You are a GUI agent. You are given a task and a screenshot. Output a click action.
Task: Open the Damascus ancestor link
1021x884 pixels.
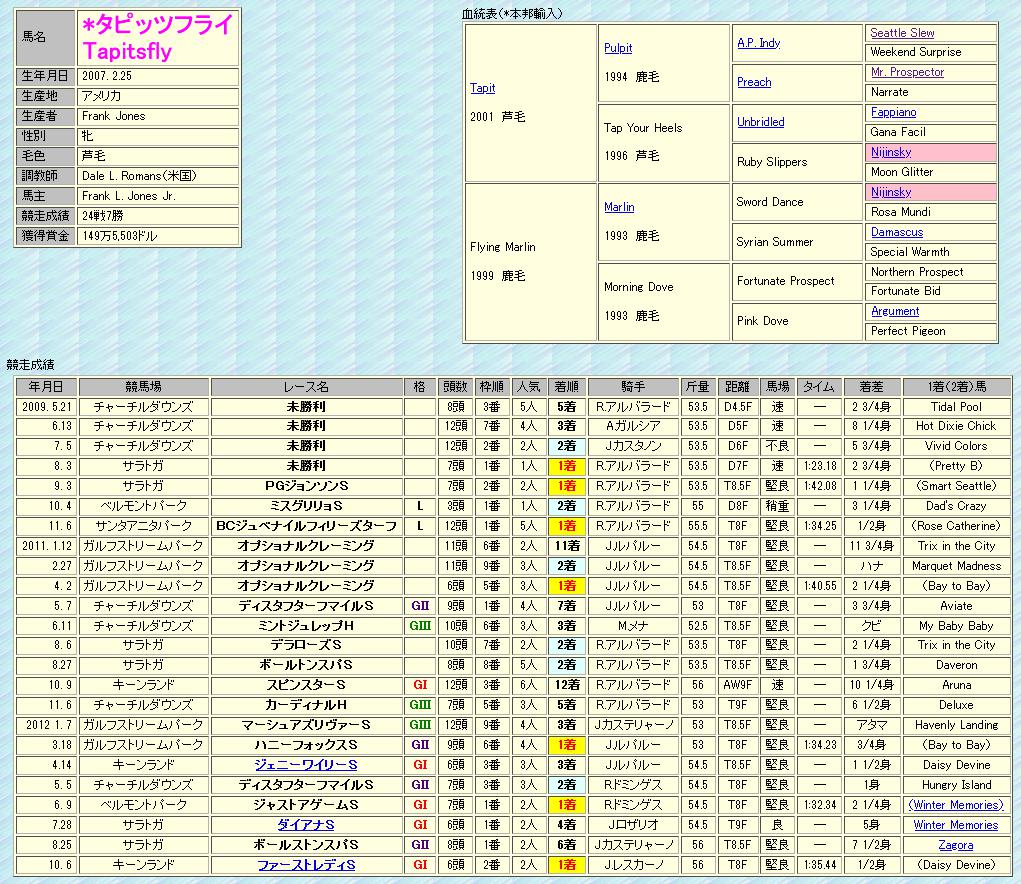pyautogui.click(x=896, y=232)
